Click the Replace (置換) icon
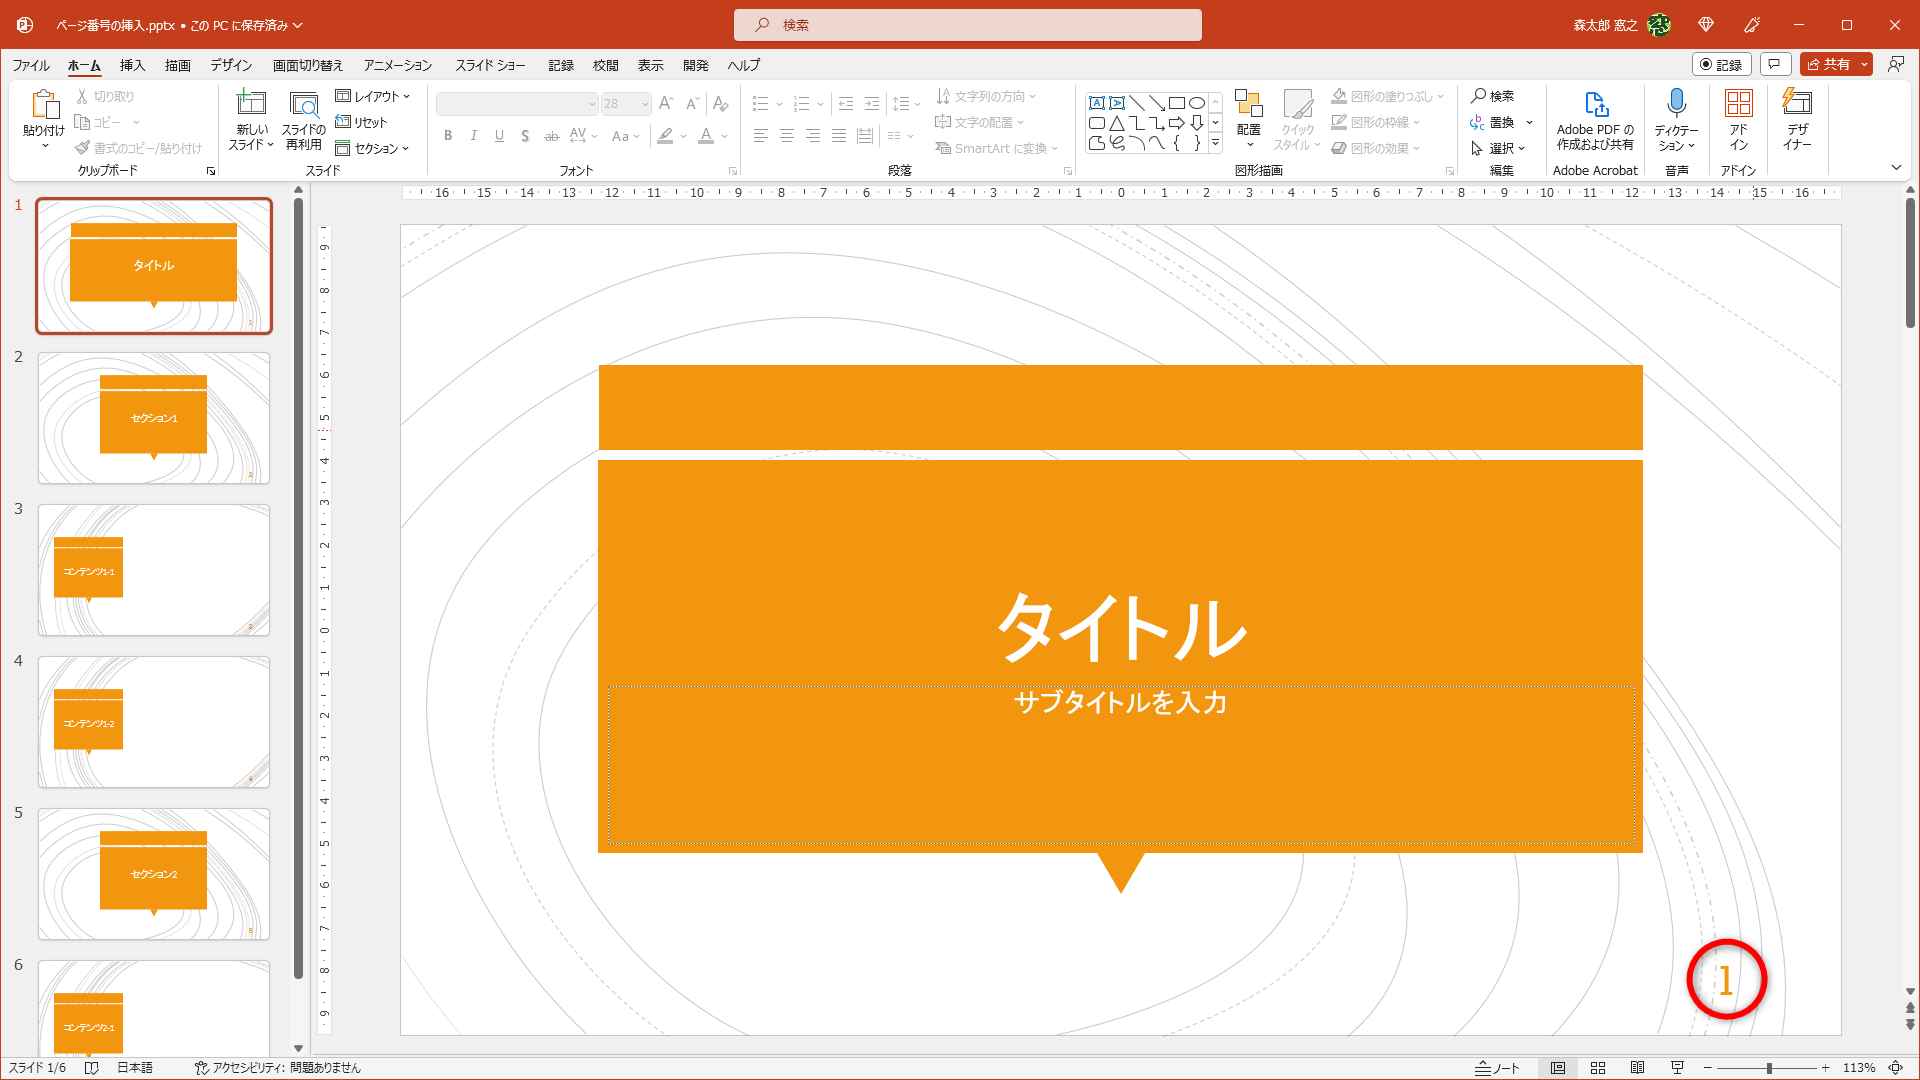Screen dimensions: 1920x1080 point(1478,122)
